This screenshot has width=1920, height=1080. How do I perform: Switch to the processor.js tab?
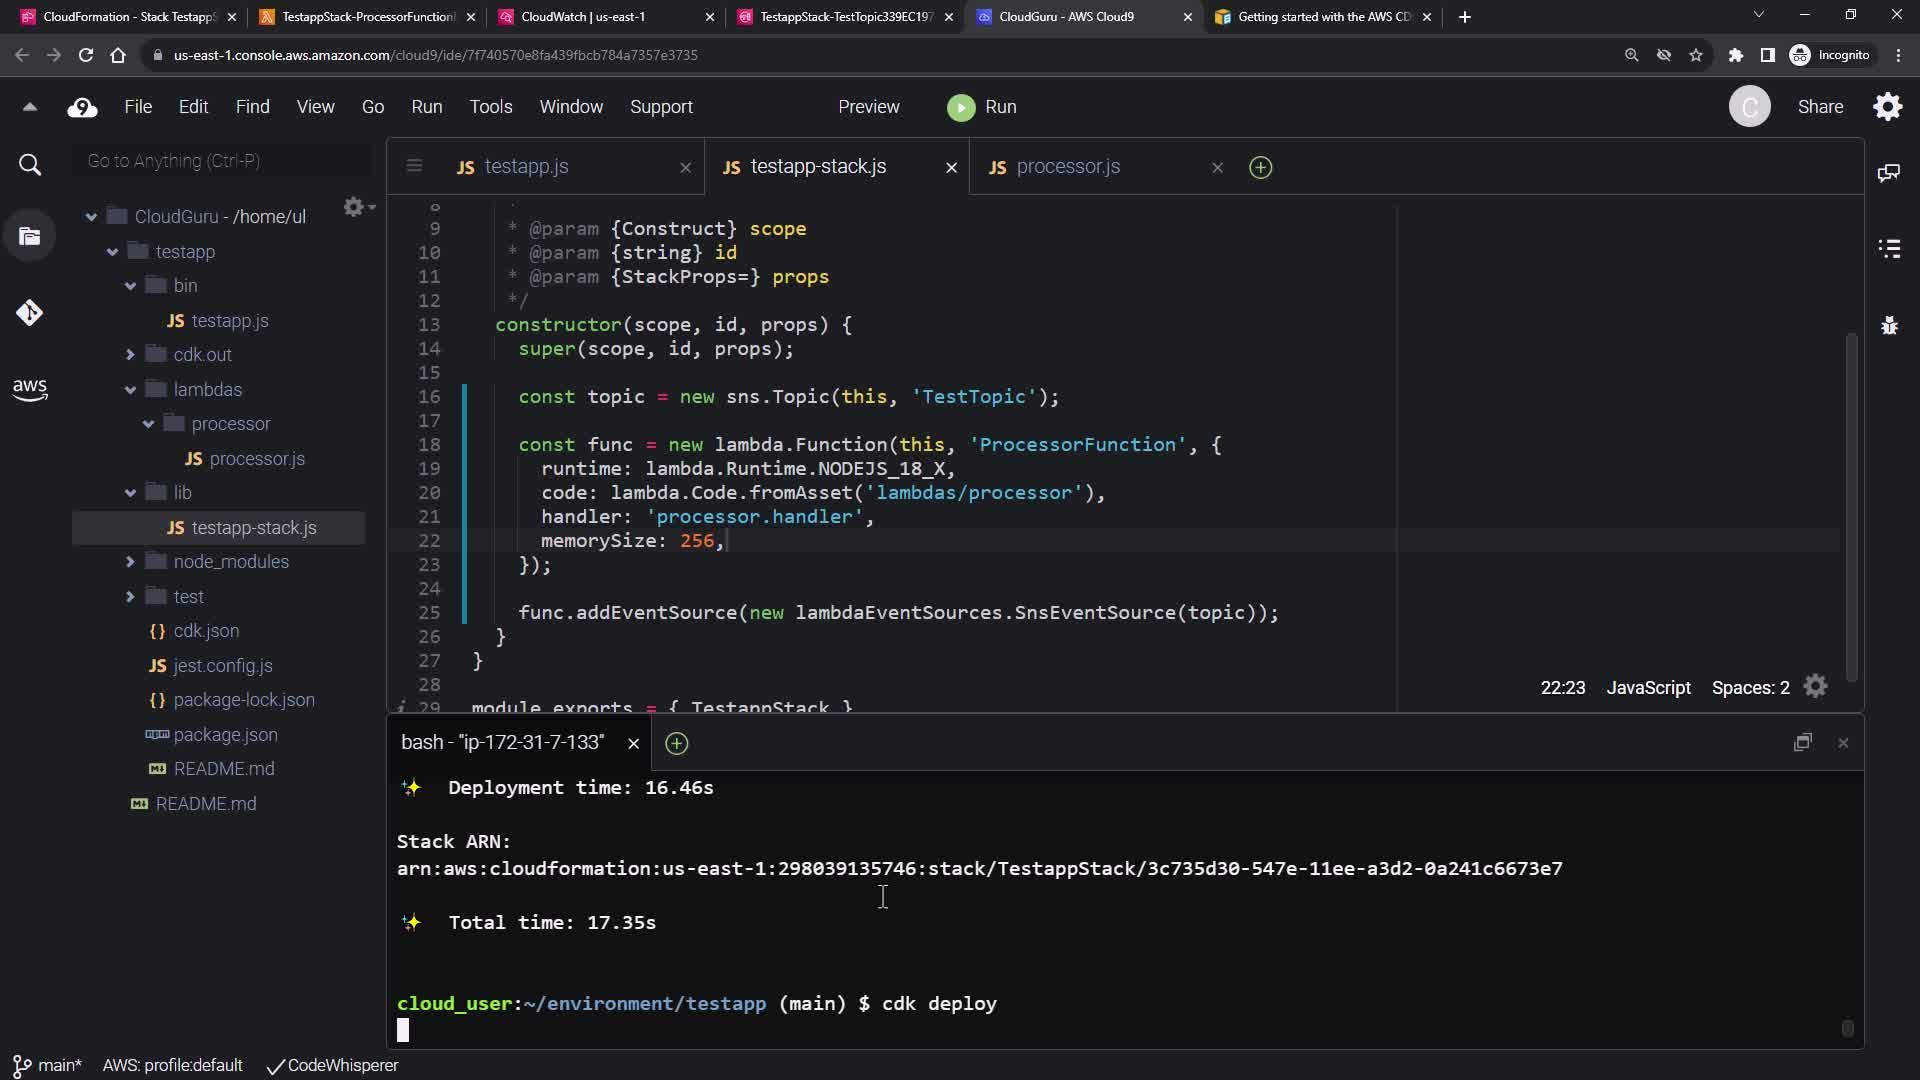coord(1067,167)
